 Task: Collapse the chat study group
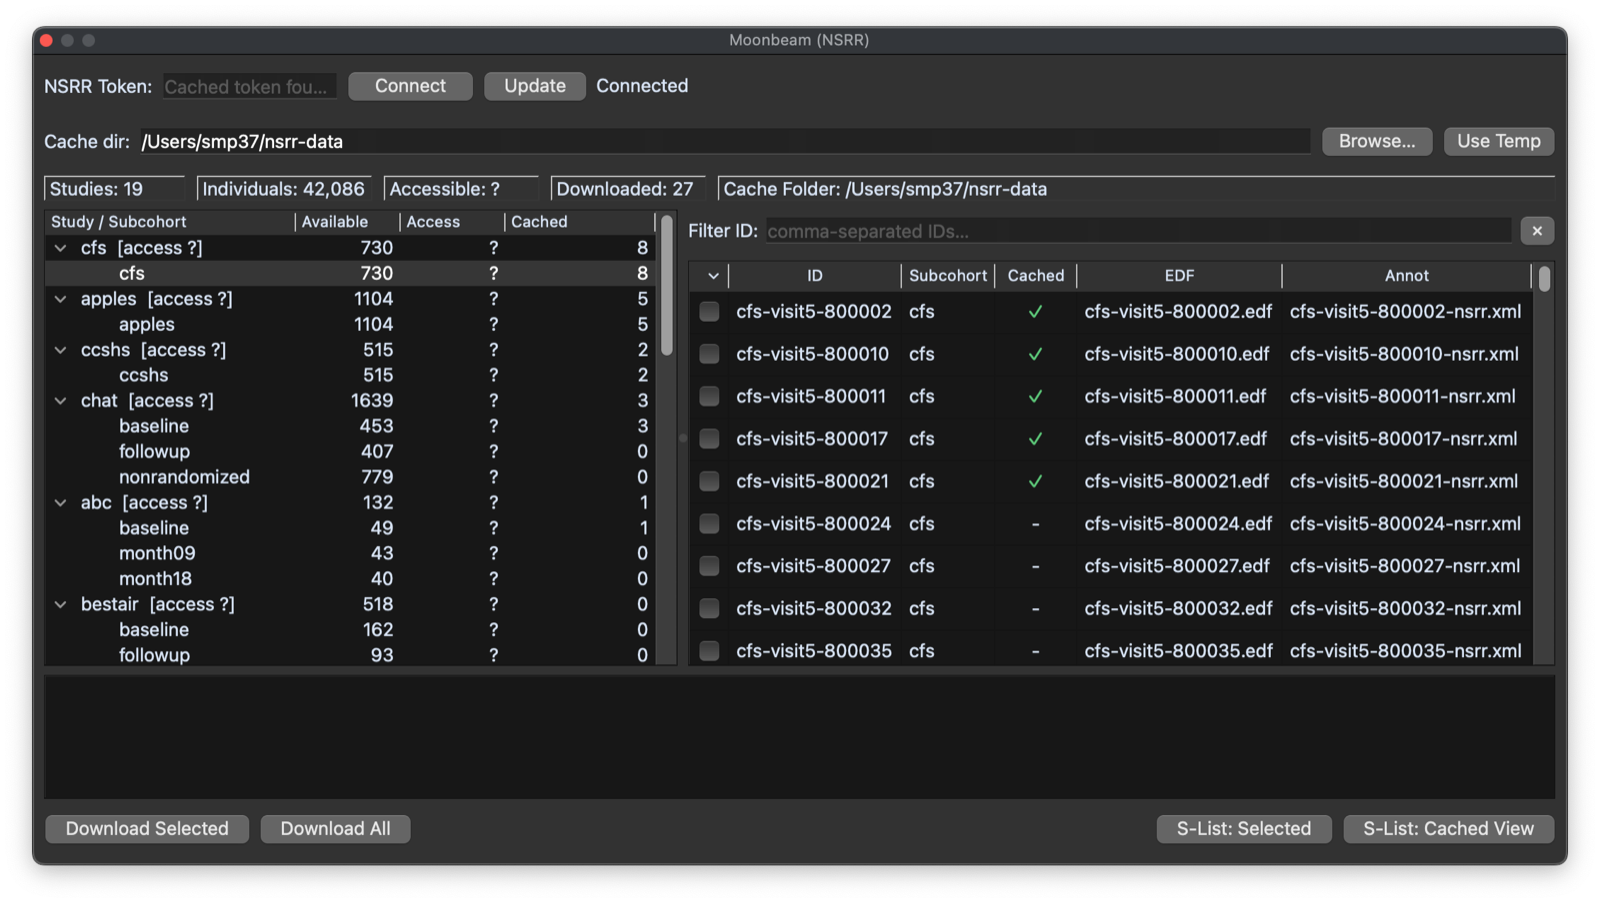pyautogui.click(x=61, y=401)
